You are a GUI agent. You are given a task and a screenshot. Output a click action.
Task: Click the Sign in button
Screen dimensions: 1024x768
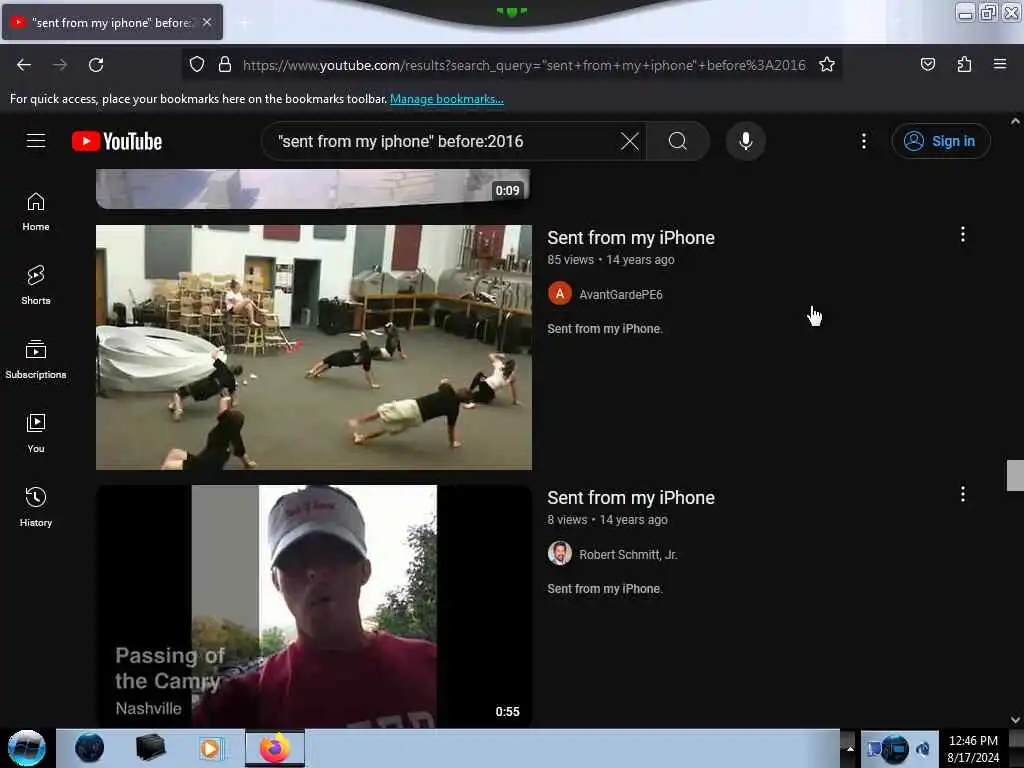[x=940, y=141]
